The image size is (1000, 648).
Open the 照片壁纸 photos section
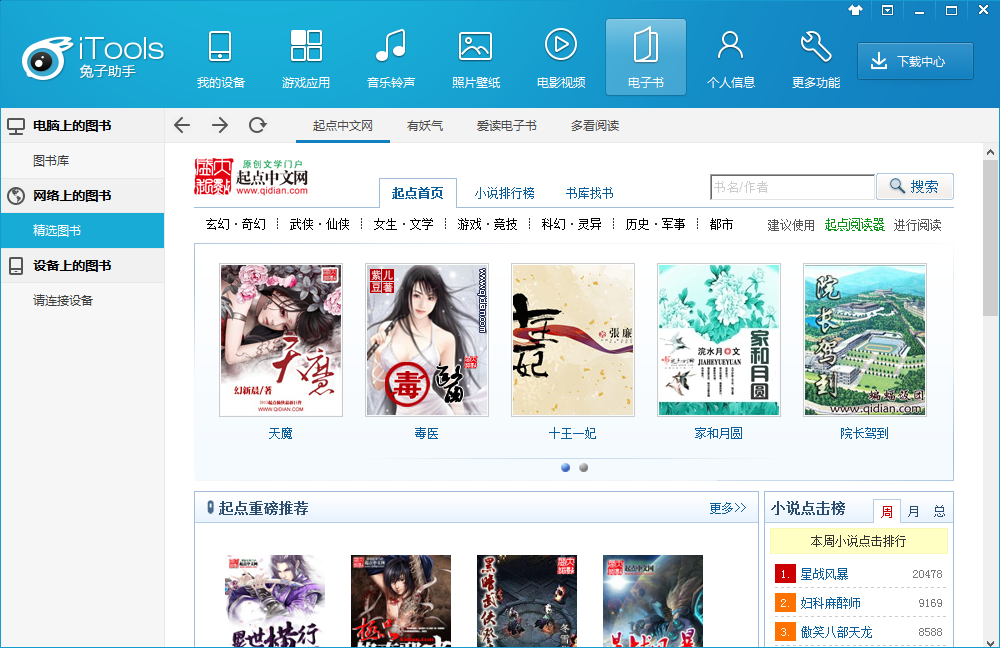[476, 59]
